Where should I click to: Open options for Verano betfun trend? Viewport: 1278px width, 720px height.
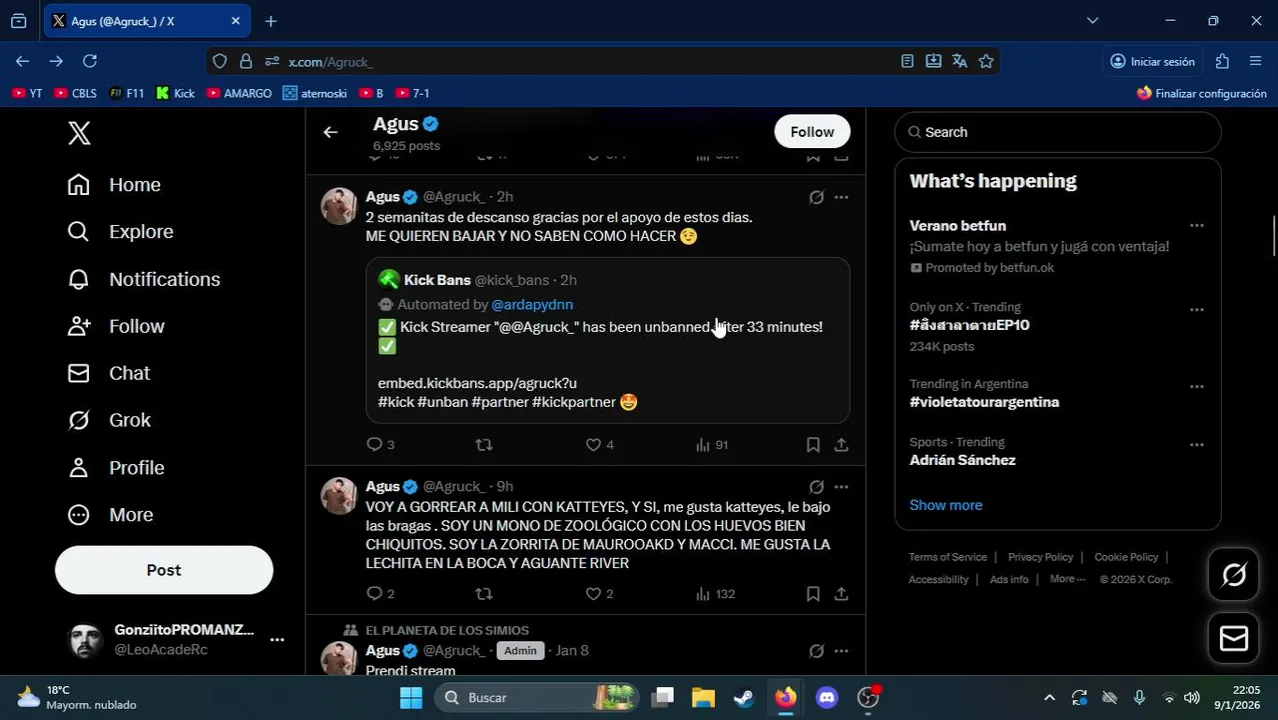pyautogui.click(x=1196, y=226)
